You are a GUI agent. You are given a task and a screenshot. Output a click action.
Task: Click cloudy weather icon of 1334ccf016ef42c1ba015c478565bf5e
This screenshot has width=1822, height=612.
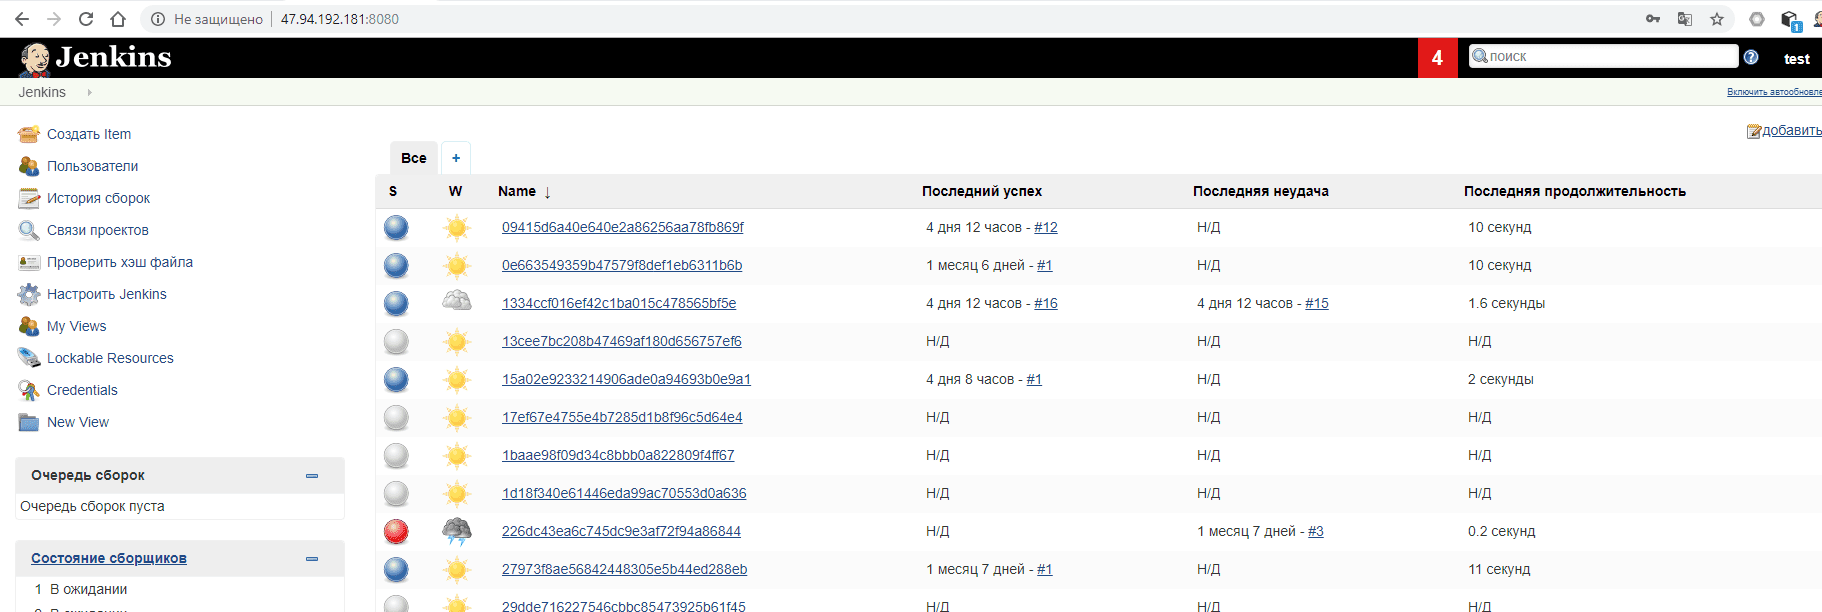(x=457, y=302)
